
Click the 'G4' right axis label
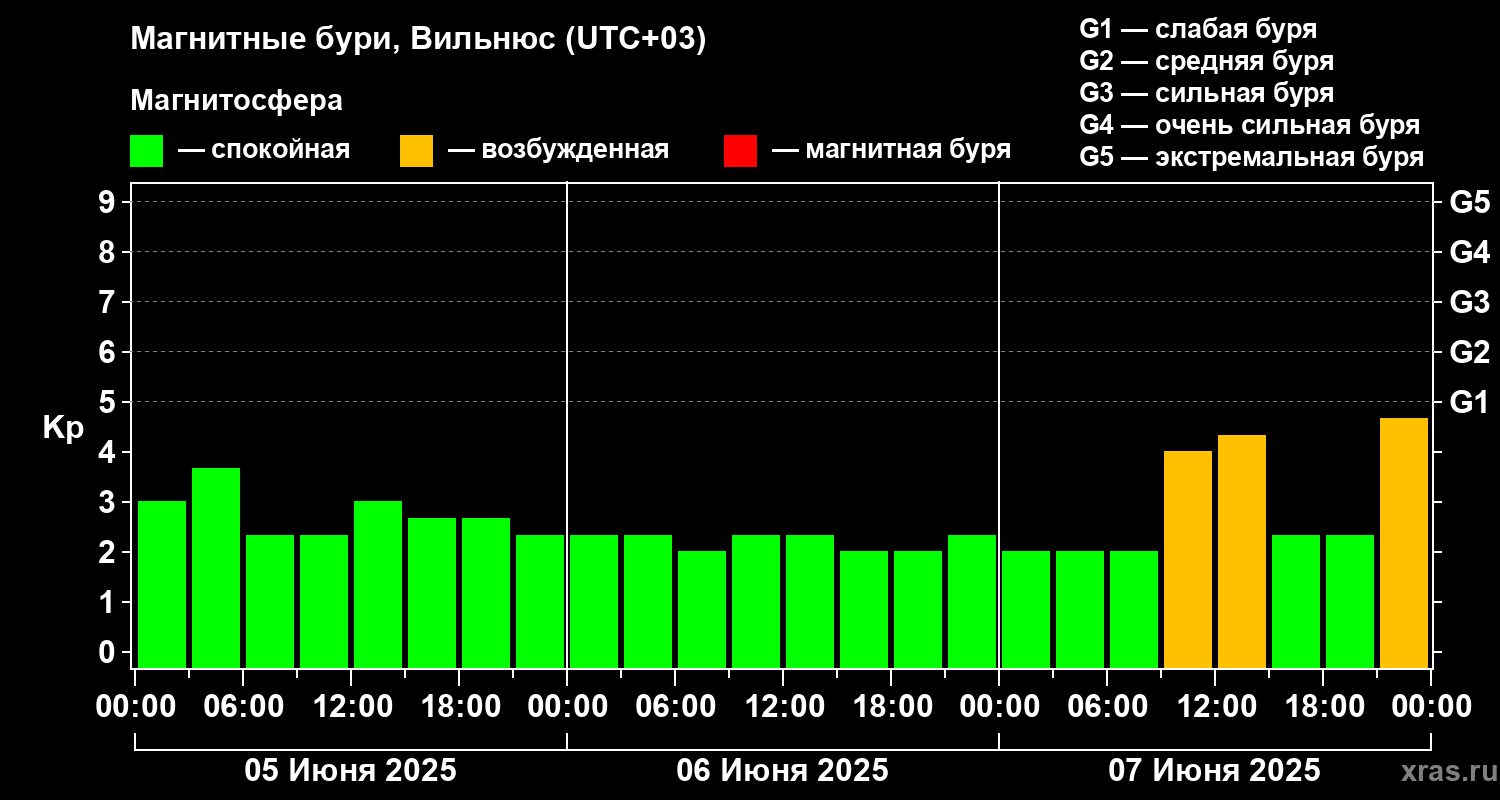(x=1469, y=252)
